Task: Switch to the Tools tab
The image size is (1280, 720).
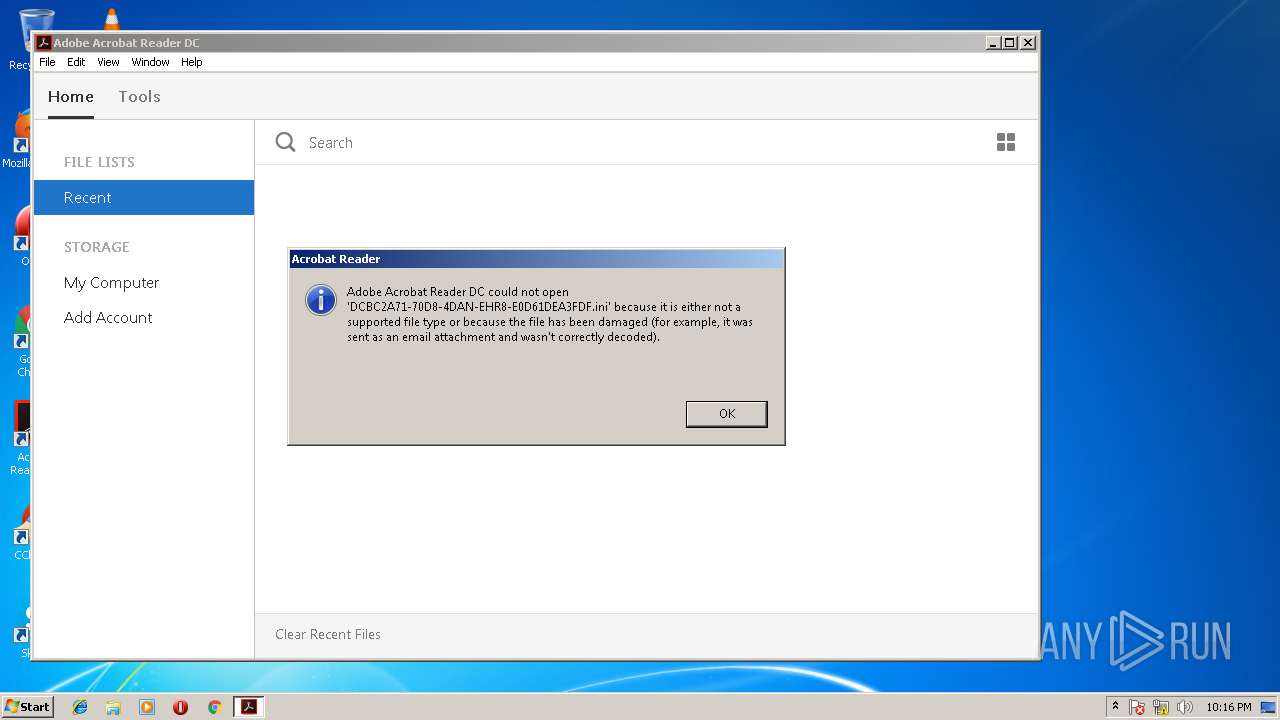Action: [139, 97]
